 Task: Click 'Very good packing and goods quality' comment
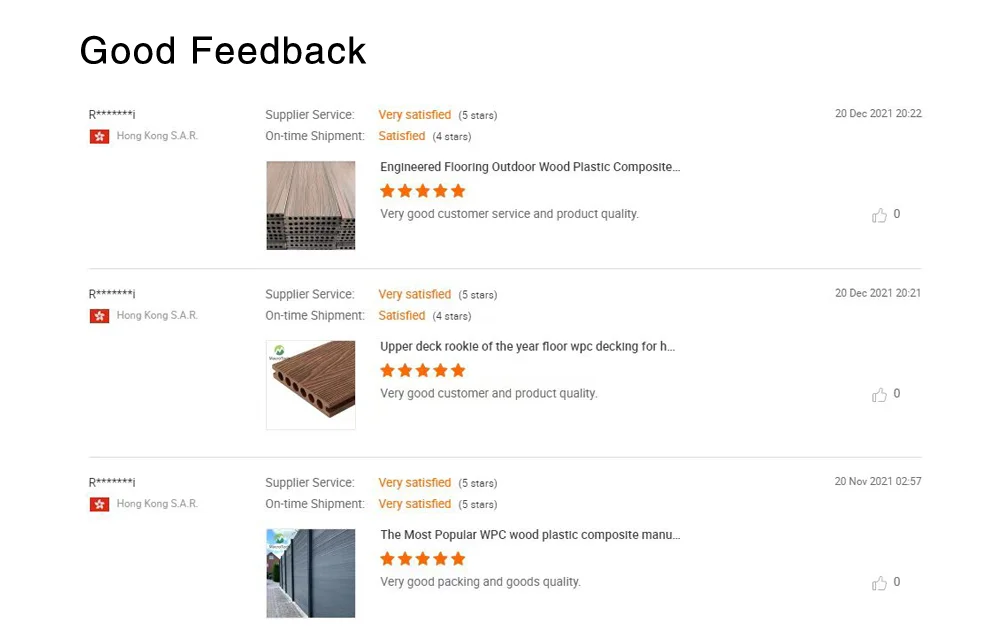pos(480,582)
